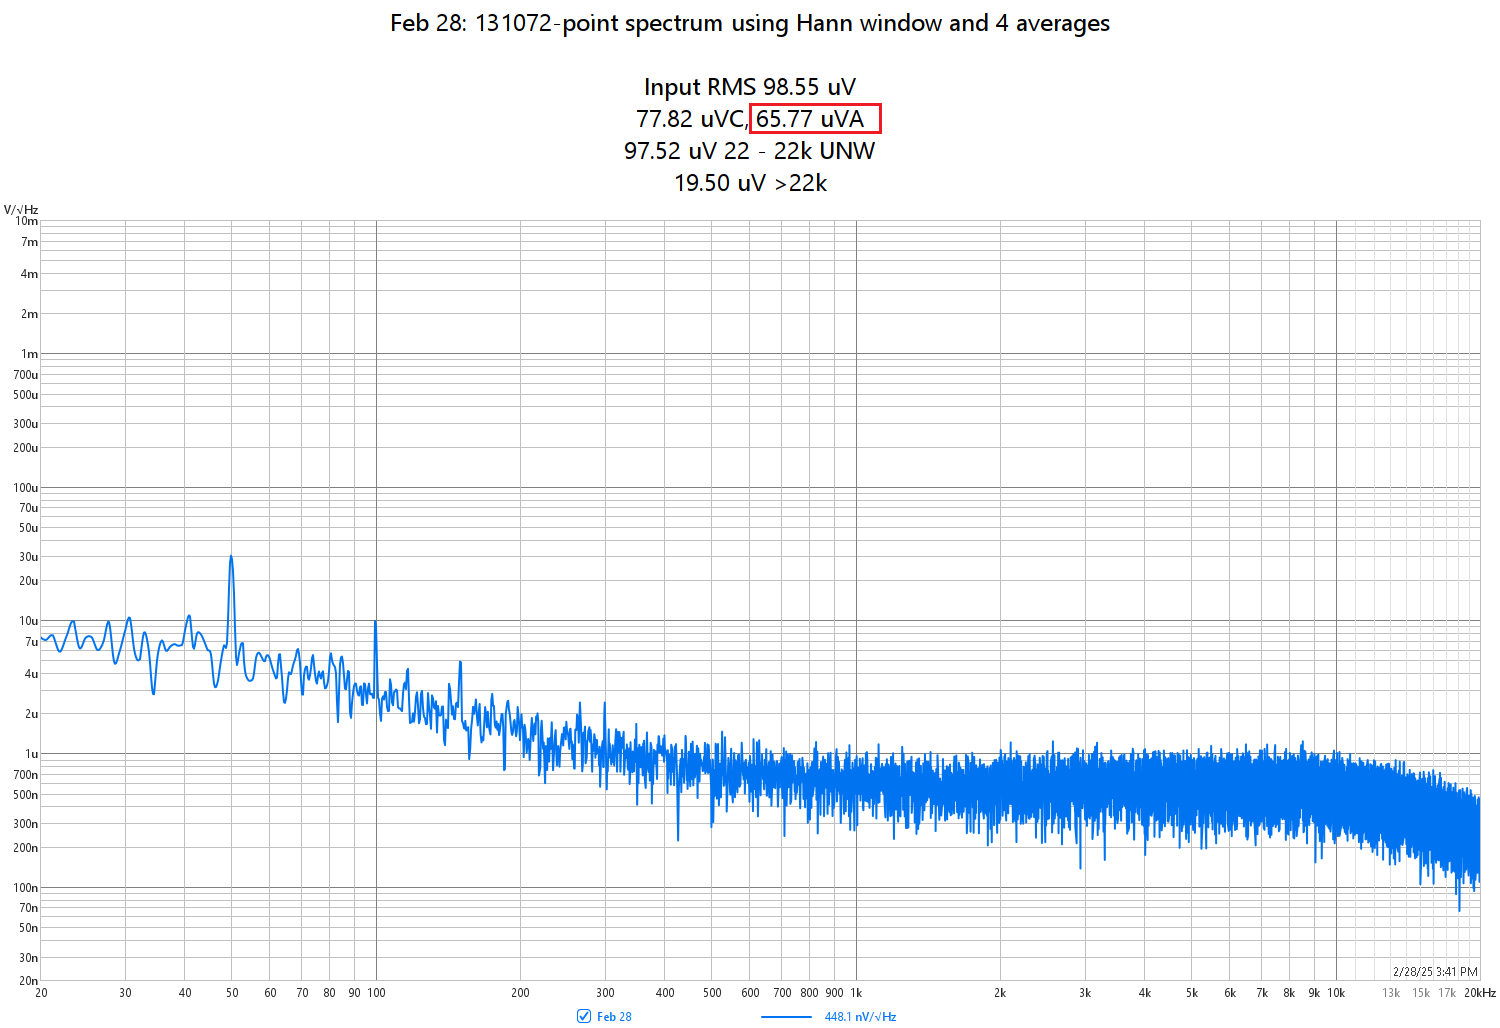
Task: Click the V/√Hz axis unit label
Action: tap(21, 210)
